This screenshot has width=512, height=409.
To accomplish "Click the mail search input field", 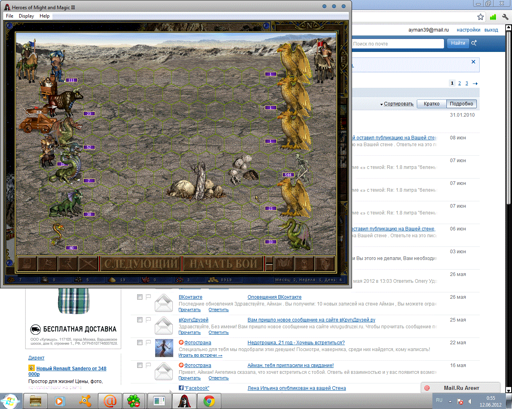I will pos(398,44).
